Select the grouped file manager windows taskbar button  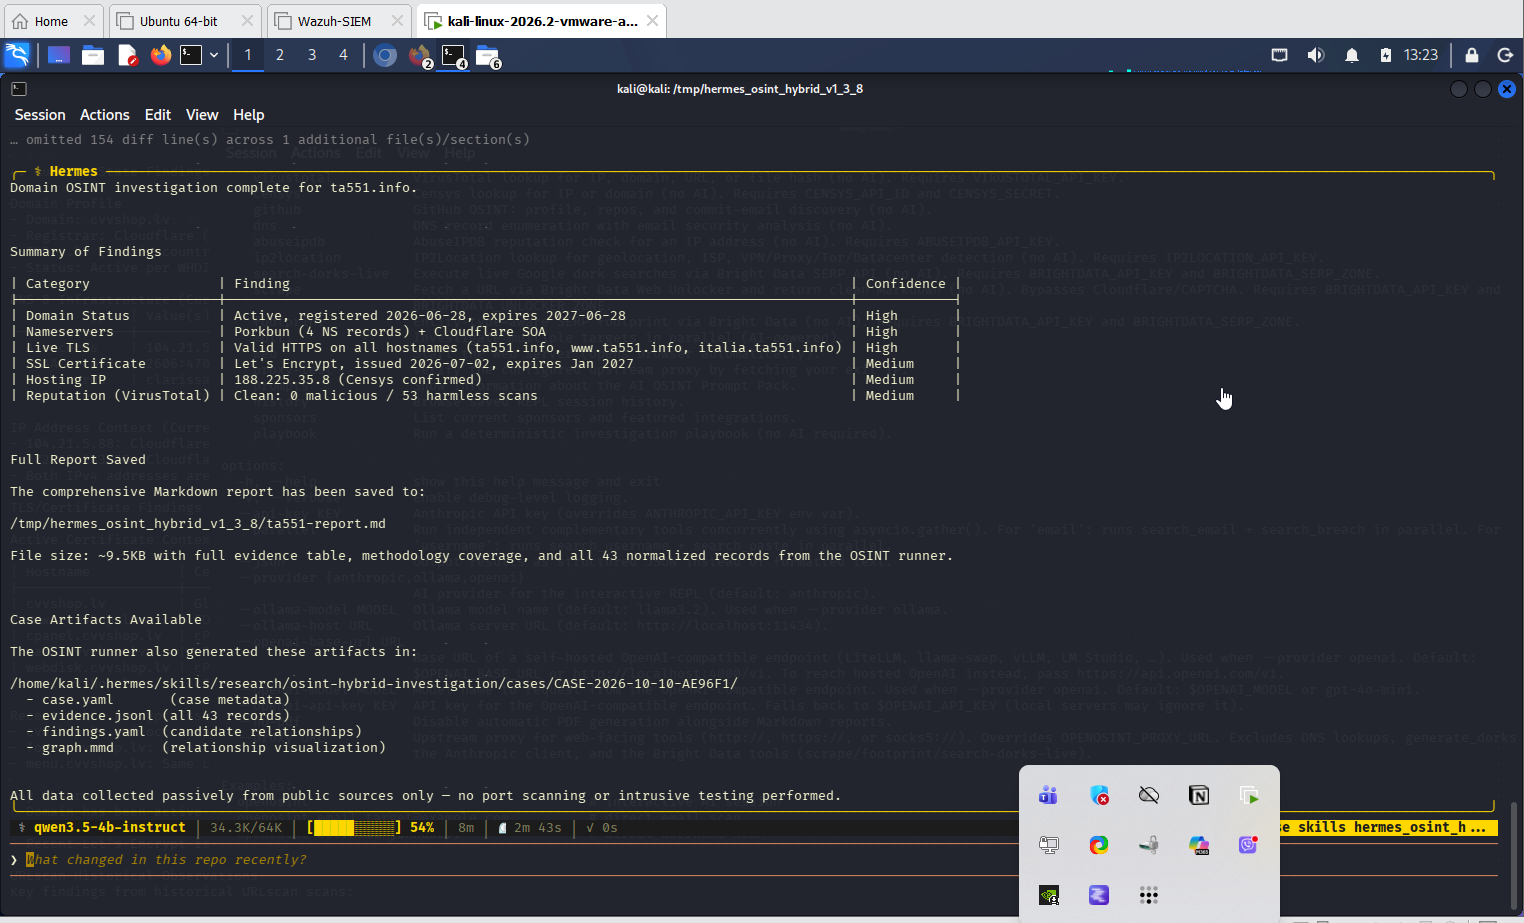pos(488,56)
